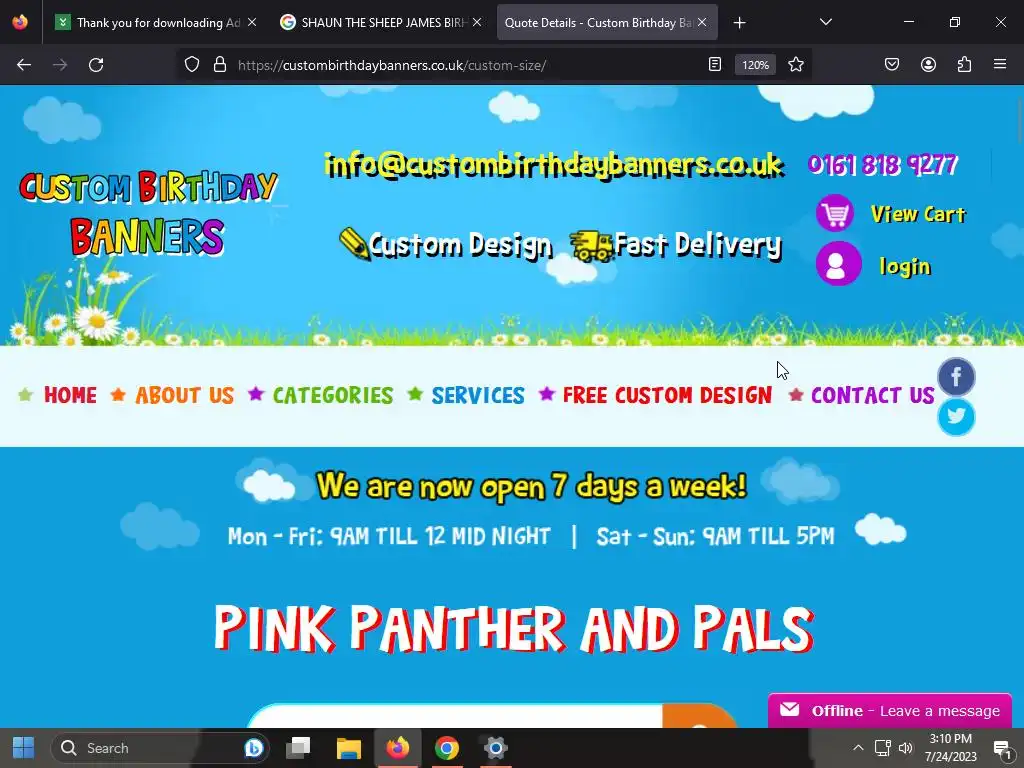1024x768 pixels.
Task: Close the Quote Details tab
Action: (x=702, y=22)
